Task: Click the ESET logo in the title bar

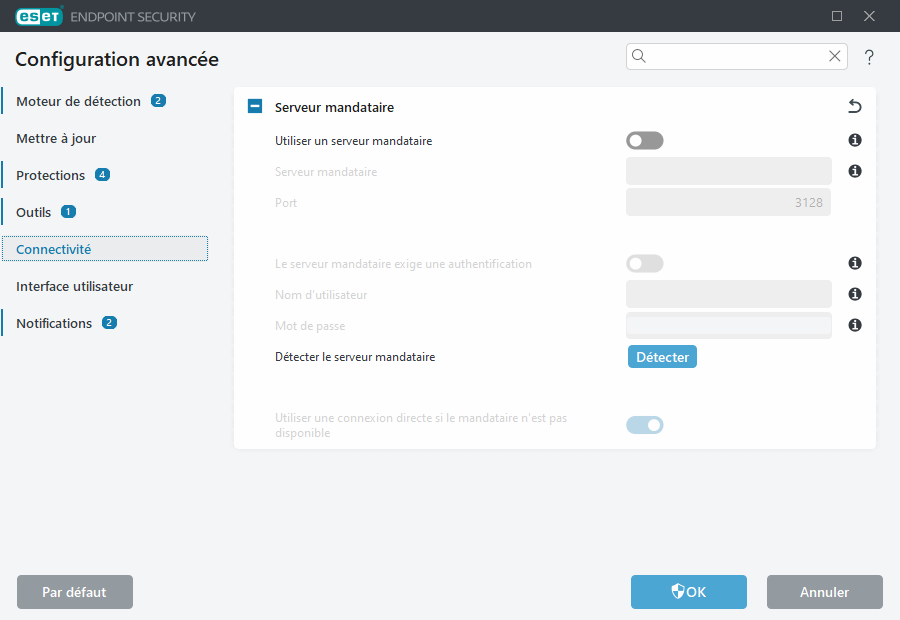Action: (39, 16)
